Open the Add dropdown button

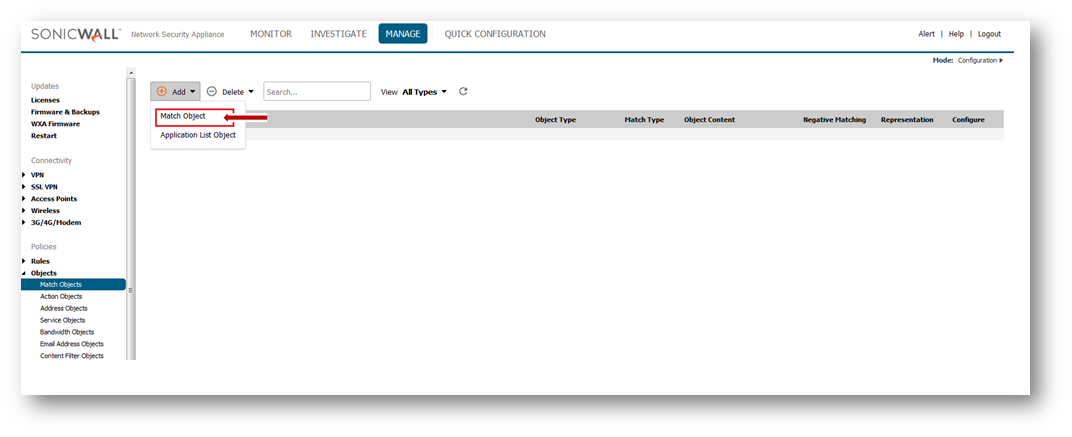pyautogui.click(x=176, y=91)
